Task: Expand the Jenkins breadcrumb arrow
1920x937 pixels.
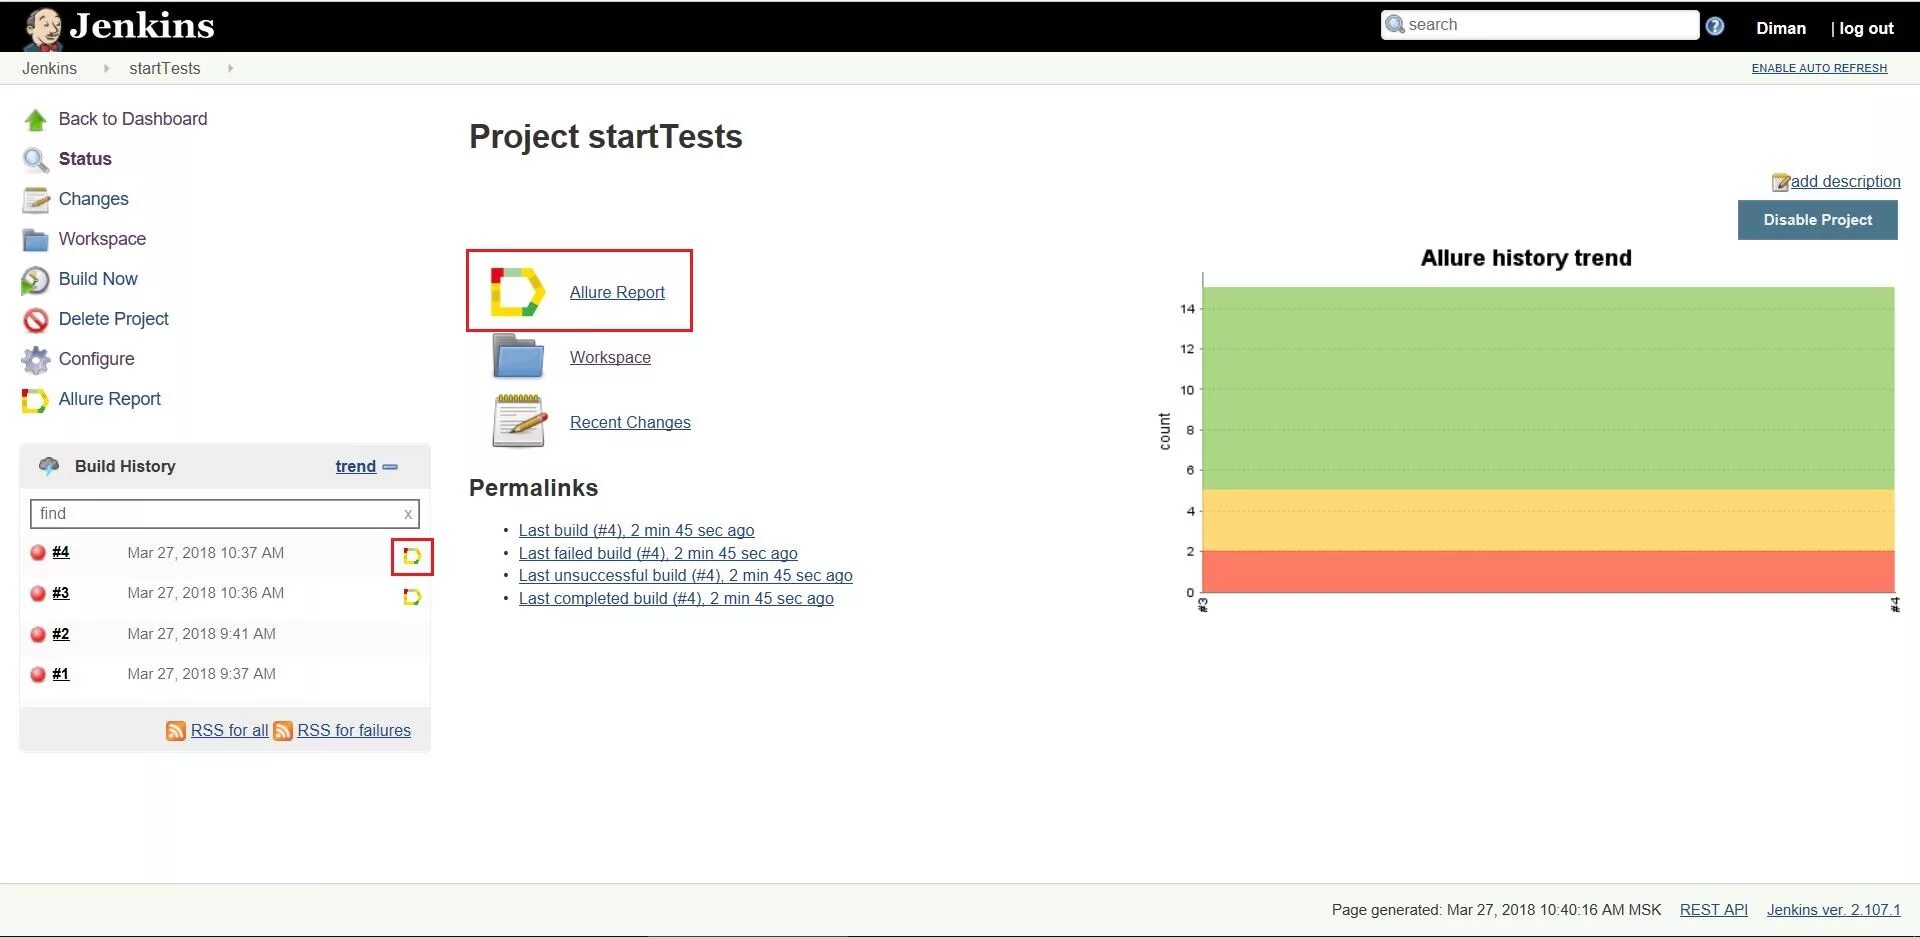Action: (106, 68)
